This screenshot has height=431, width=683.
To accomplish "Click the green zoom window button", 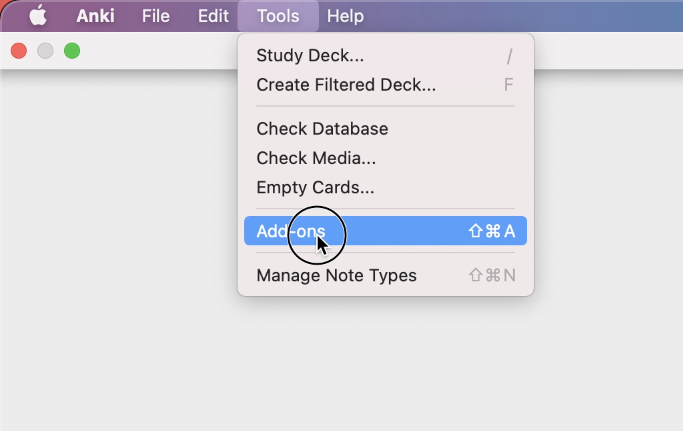I will 72,51.
